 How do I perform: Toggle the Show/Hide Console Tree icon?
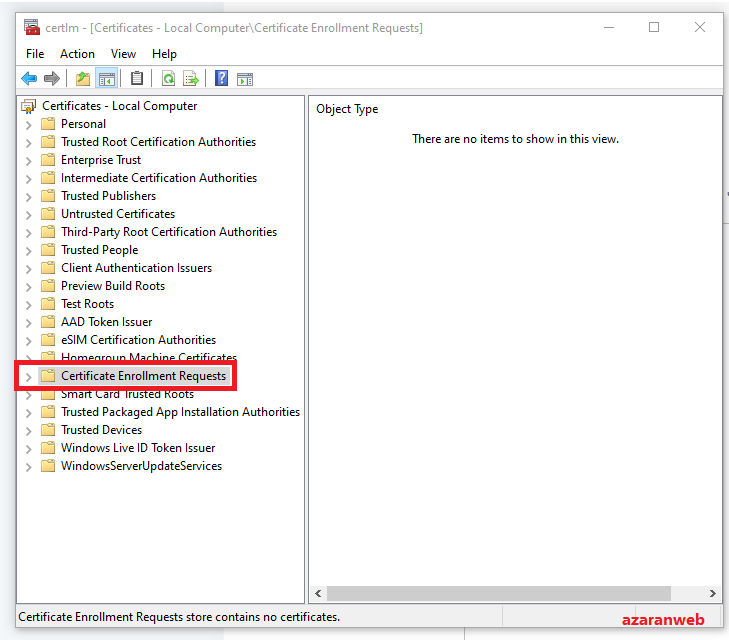[x=107, y=79]
